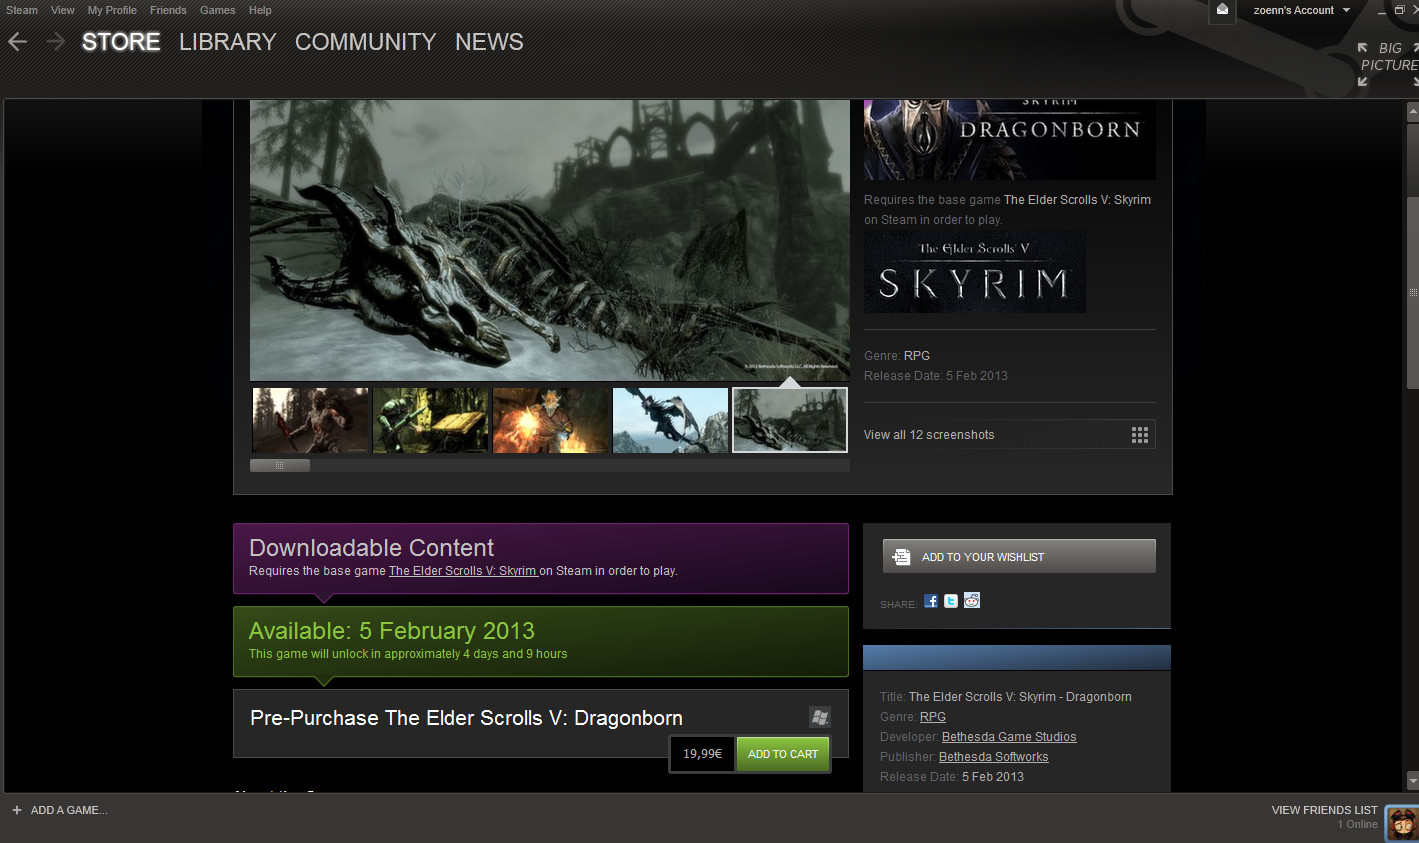Screen dimensions: 1419x843
Task: Open The Elder Scrolls V: Skyrim base game link
Action: click(1077, 200)
